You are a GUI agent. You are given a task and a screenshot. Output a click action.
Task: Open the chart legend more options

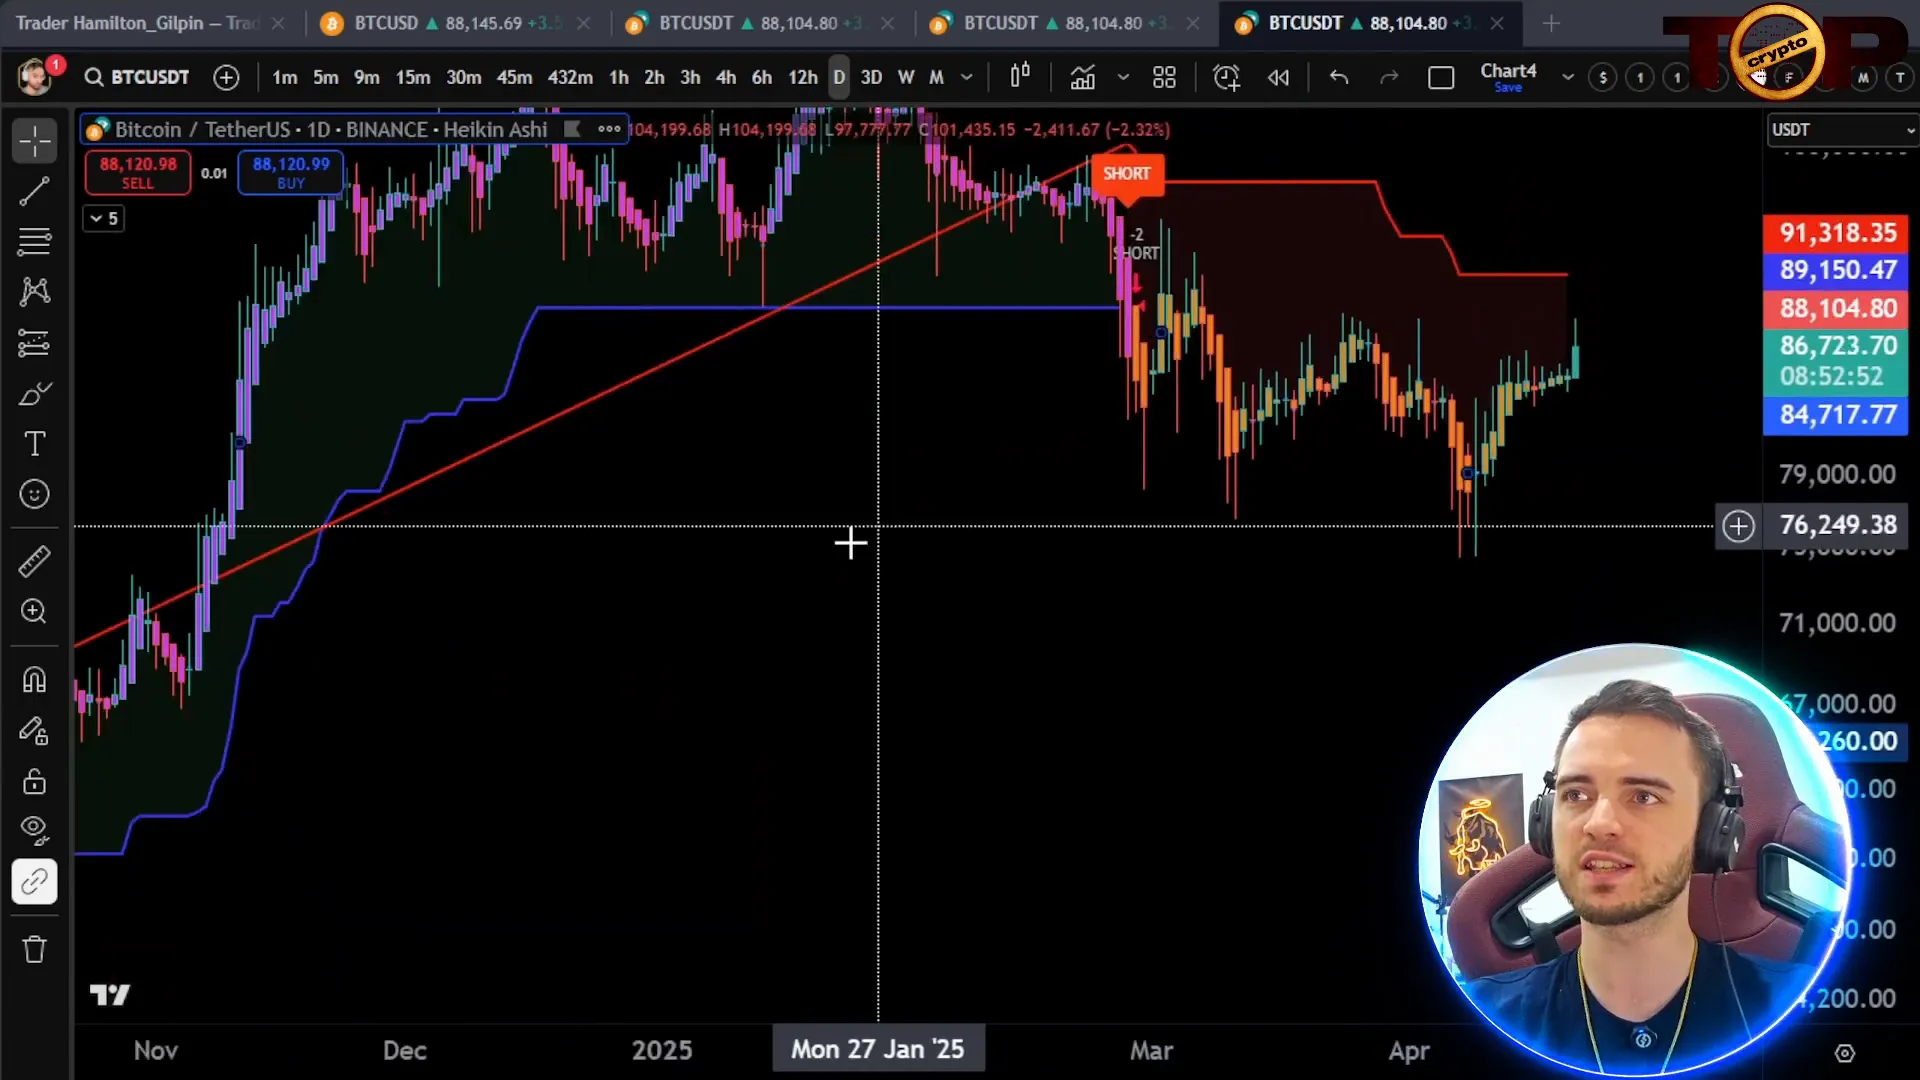click(609, 129)
